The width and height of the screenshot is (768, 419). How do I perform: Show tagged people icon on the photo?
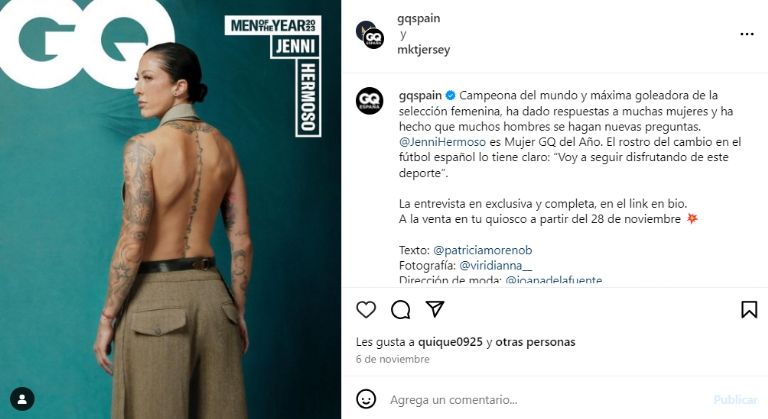point(22,399)
